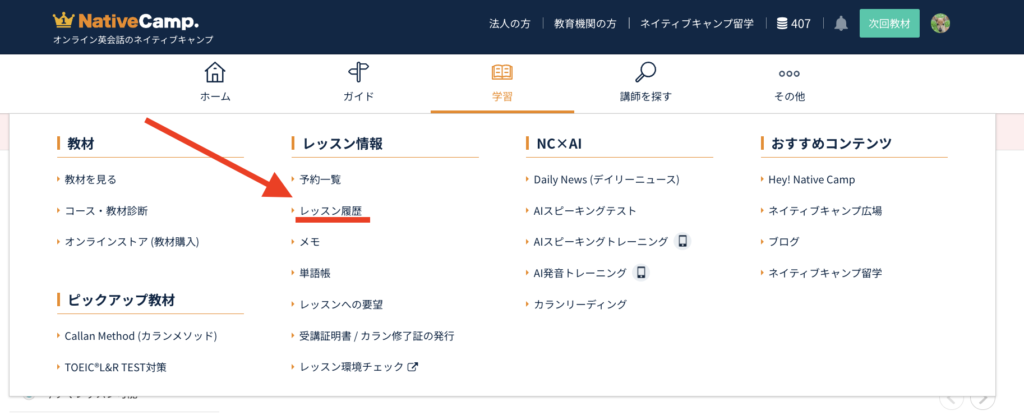Select the ガイド tab label
The height and width of the screenshot is (415, 1024).
click(x=359, y=97)
